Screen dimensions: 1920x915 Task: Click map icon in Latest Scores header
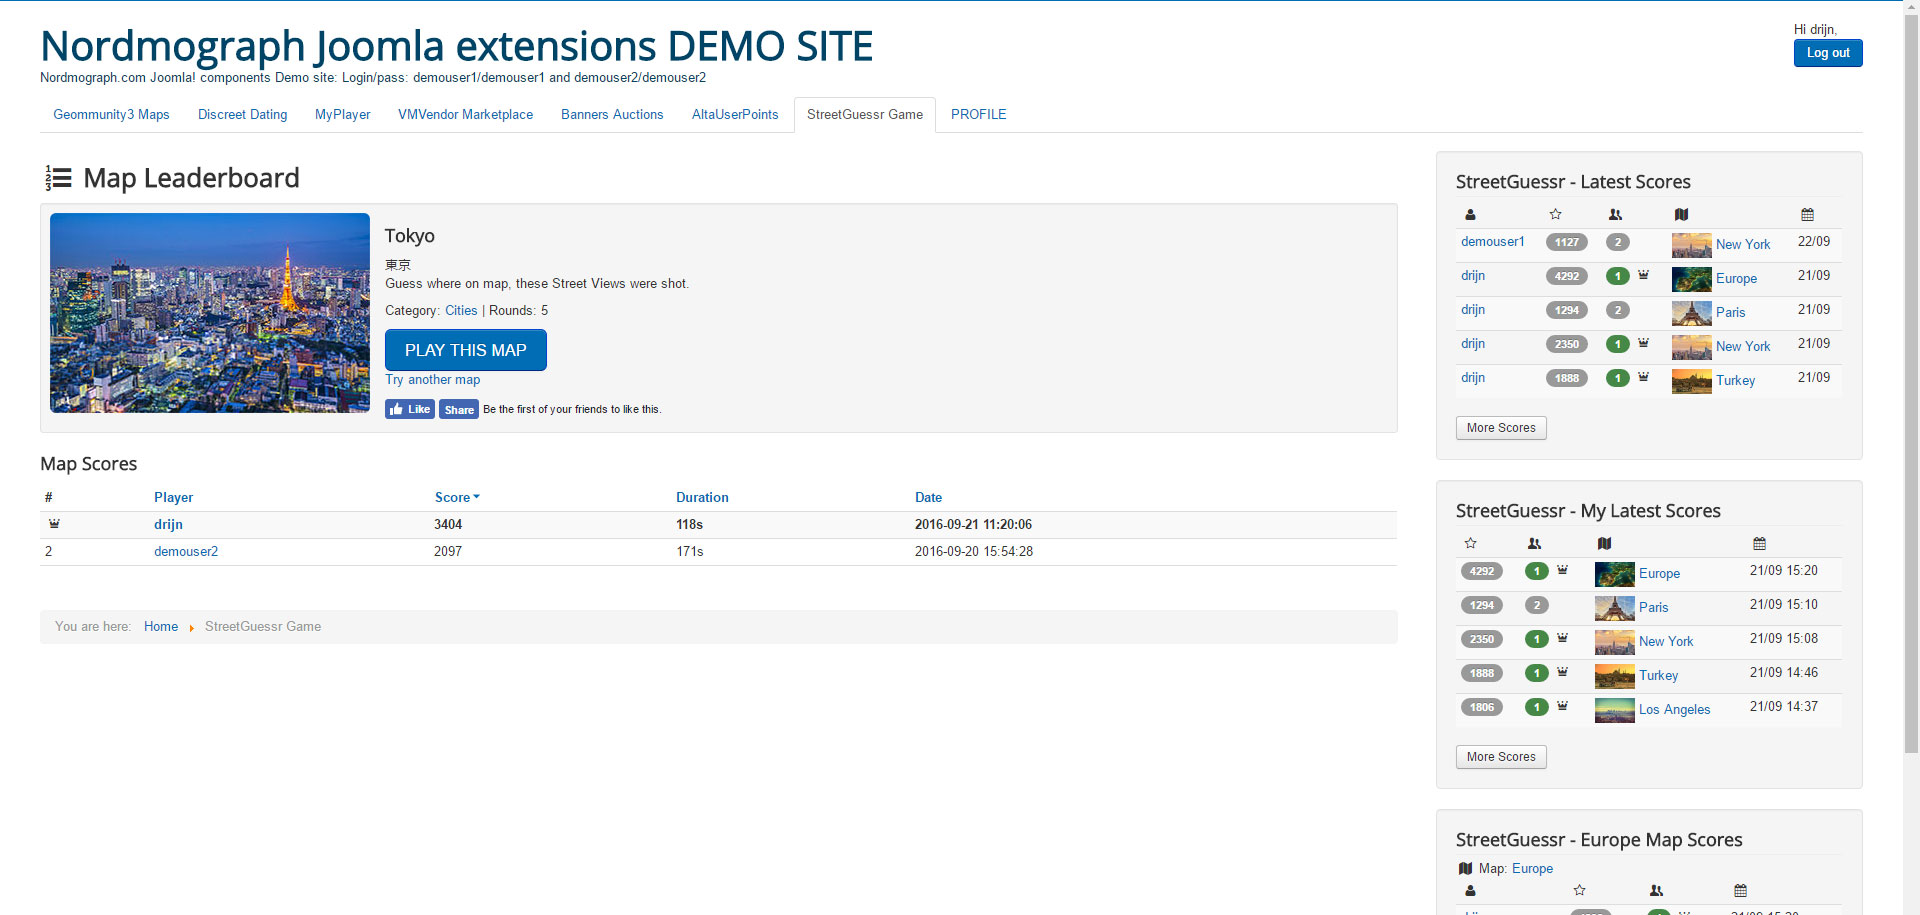click(x=1681, y=215)
